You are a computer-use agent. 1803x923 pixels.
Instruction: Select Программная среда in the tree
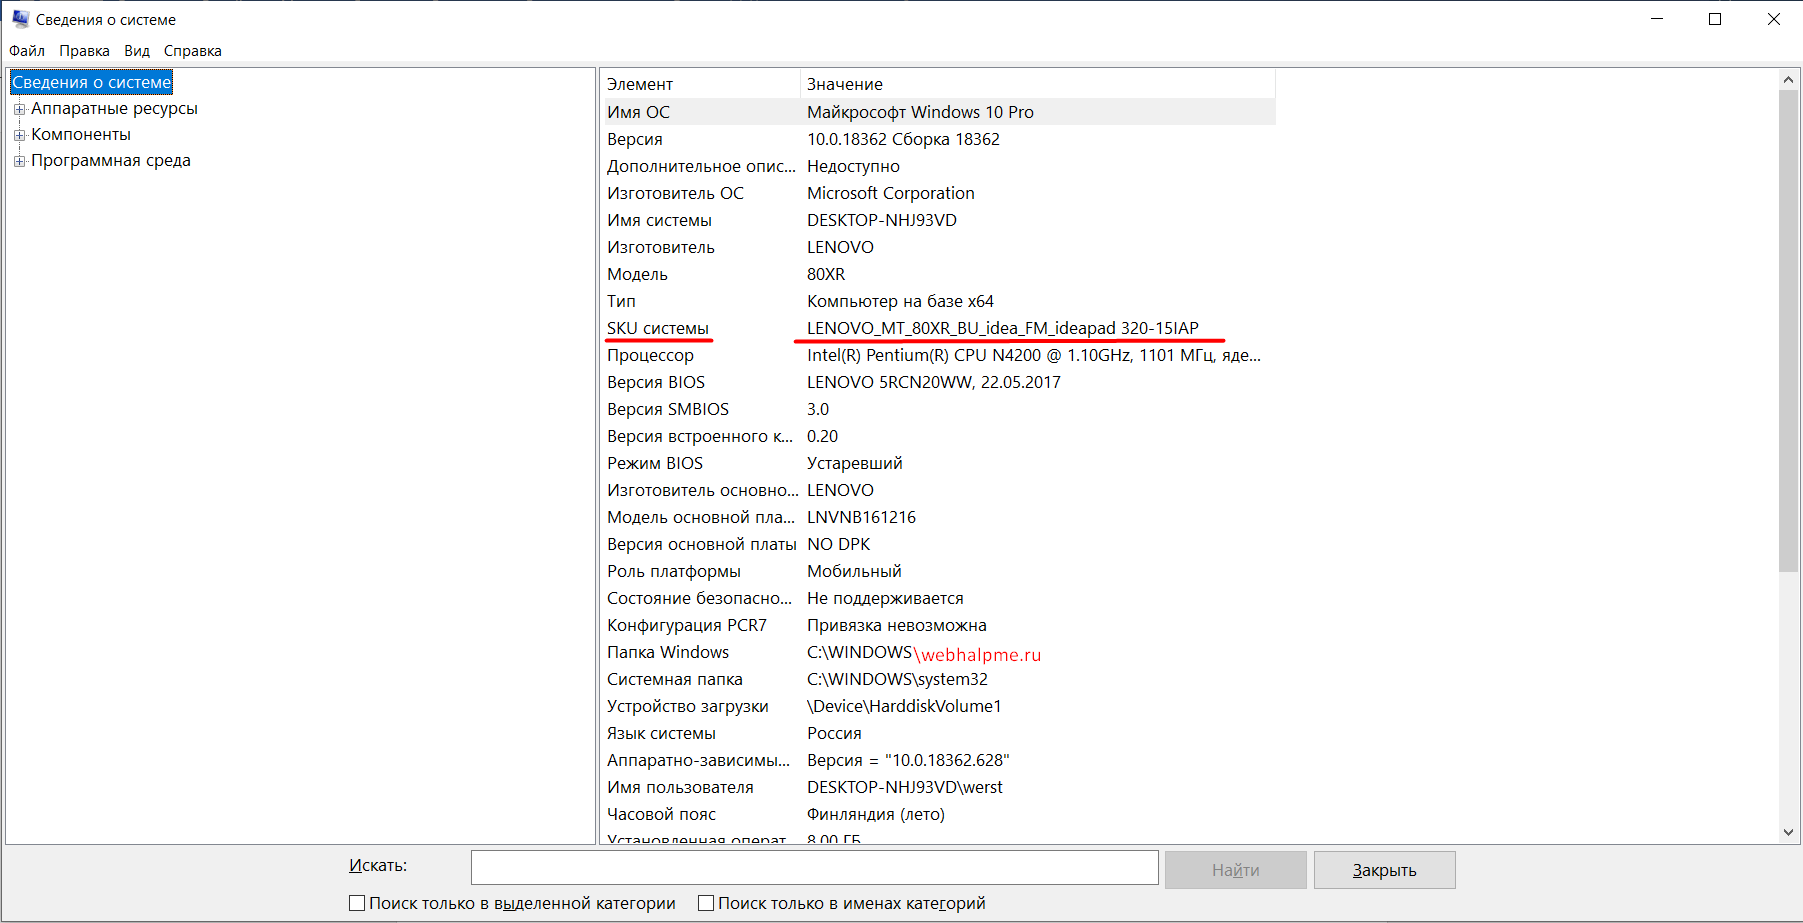click(x=111, y=160)
